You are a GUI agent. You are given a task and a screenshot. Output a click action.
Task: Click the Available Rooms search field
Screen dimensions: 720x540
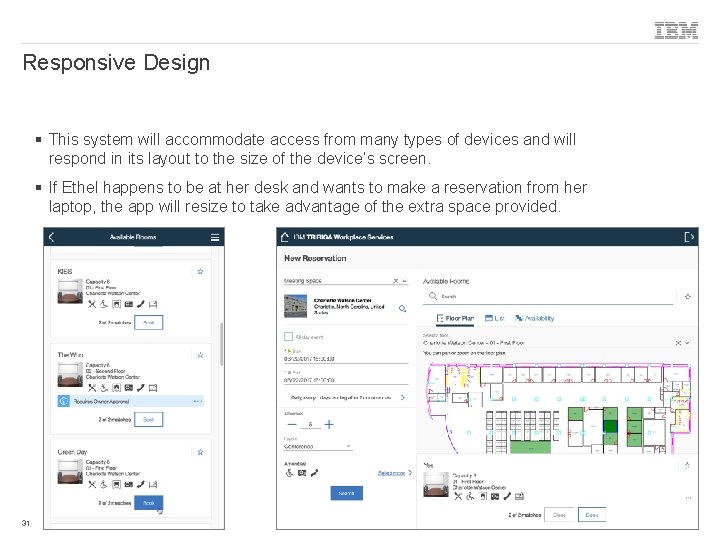coord(549,296)
